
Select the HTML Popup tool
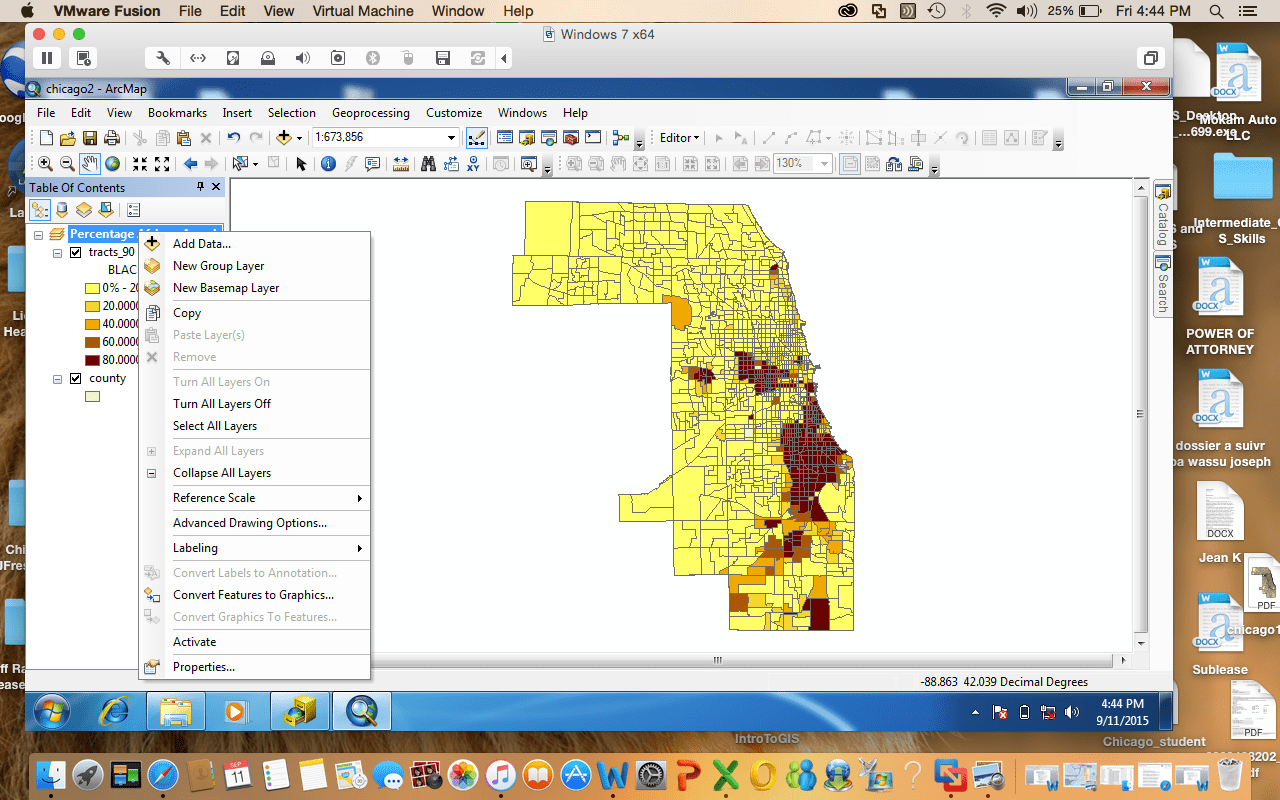[372, 164]
